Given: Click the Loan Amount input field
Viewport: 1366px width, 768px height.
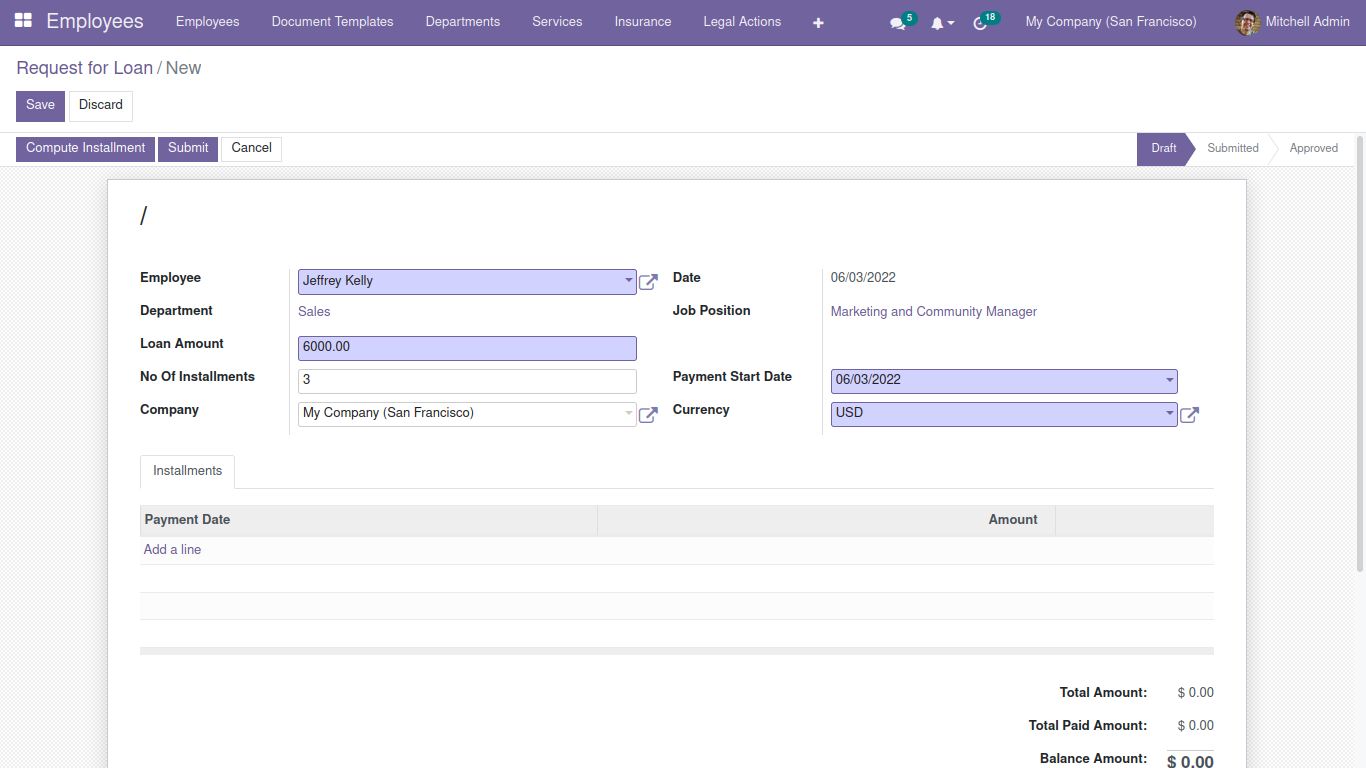Looking at the screenshot, I should [x=466, y=347].
